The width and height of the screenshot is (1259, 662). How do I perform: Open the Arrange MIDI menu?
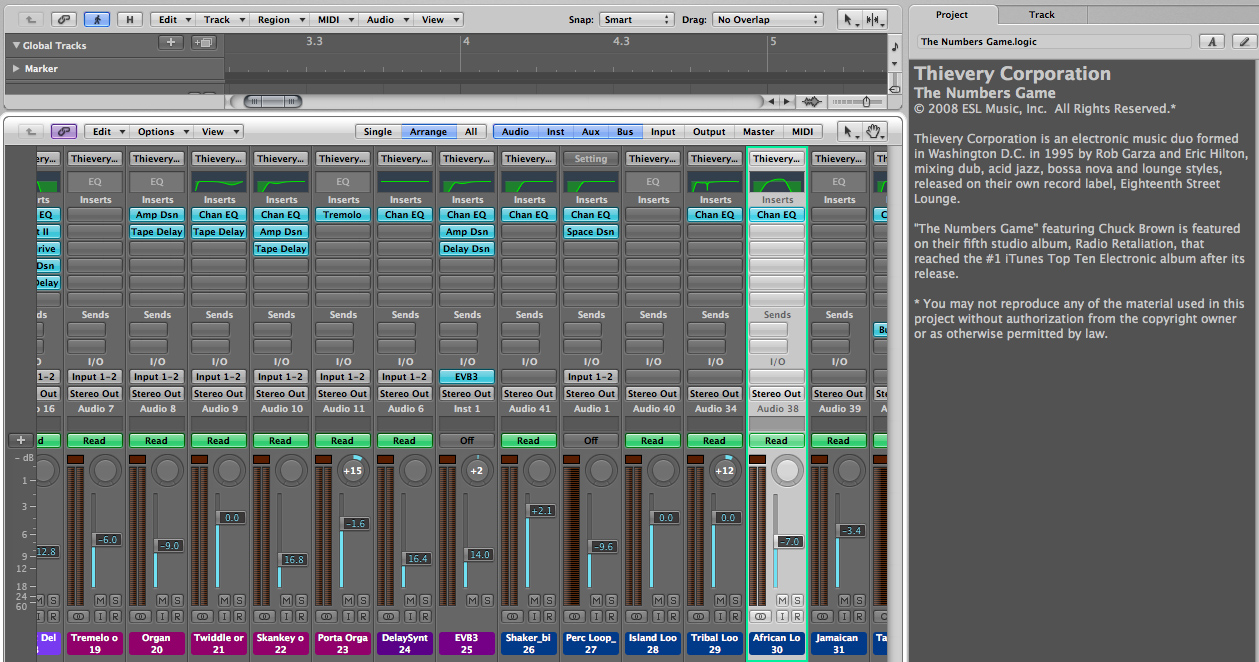(333, 19)
